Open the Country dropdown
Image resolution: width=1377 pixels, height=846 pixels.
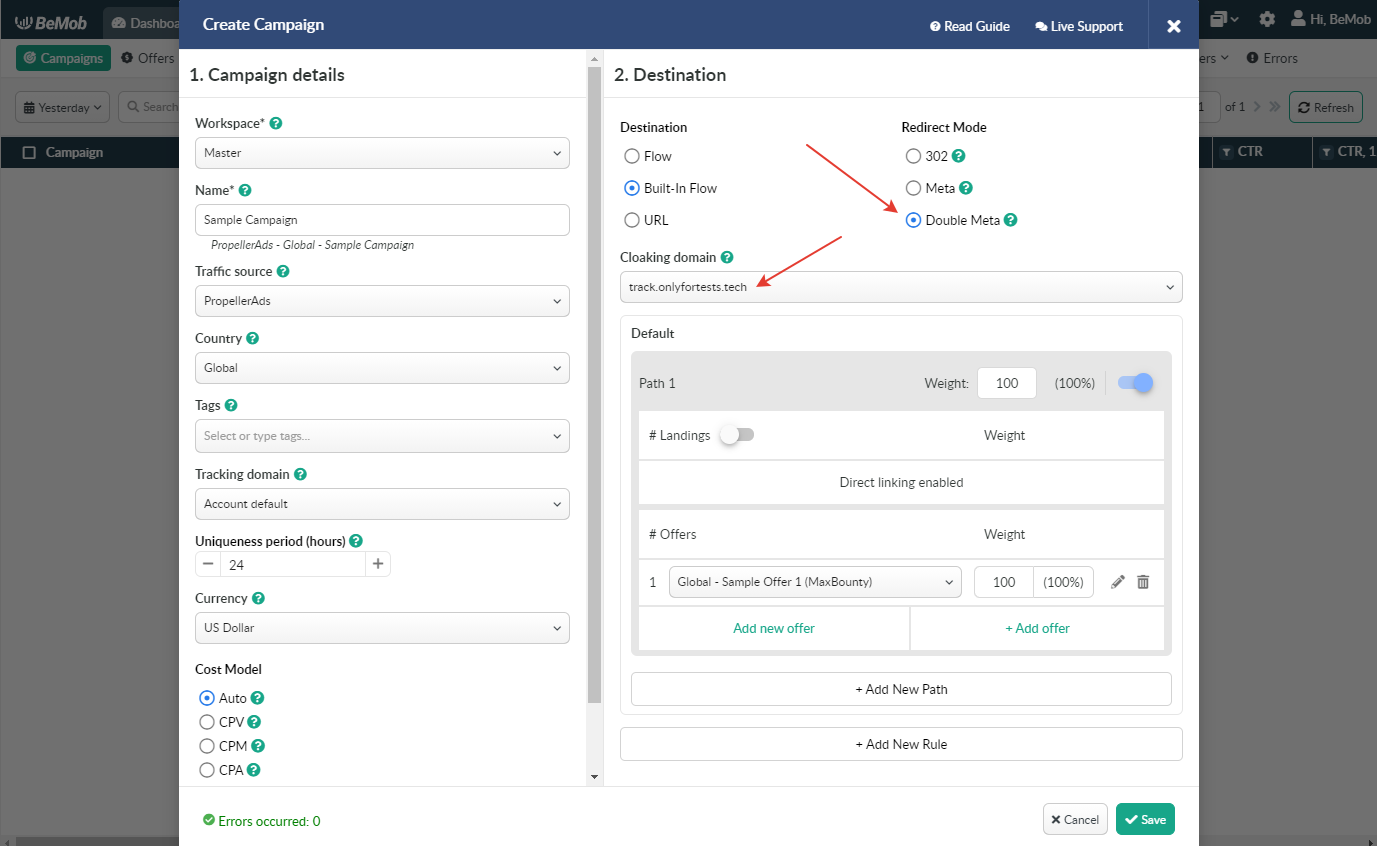pyautogui.click(x=382, y=368)
